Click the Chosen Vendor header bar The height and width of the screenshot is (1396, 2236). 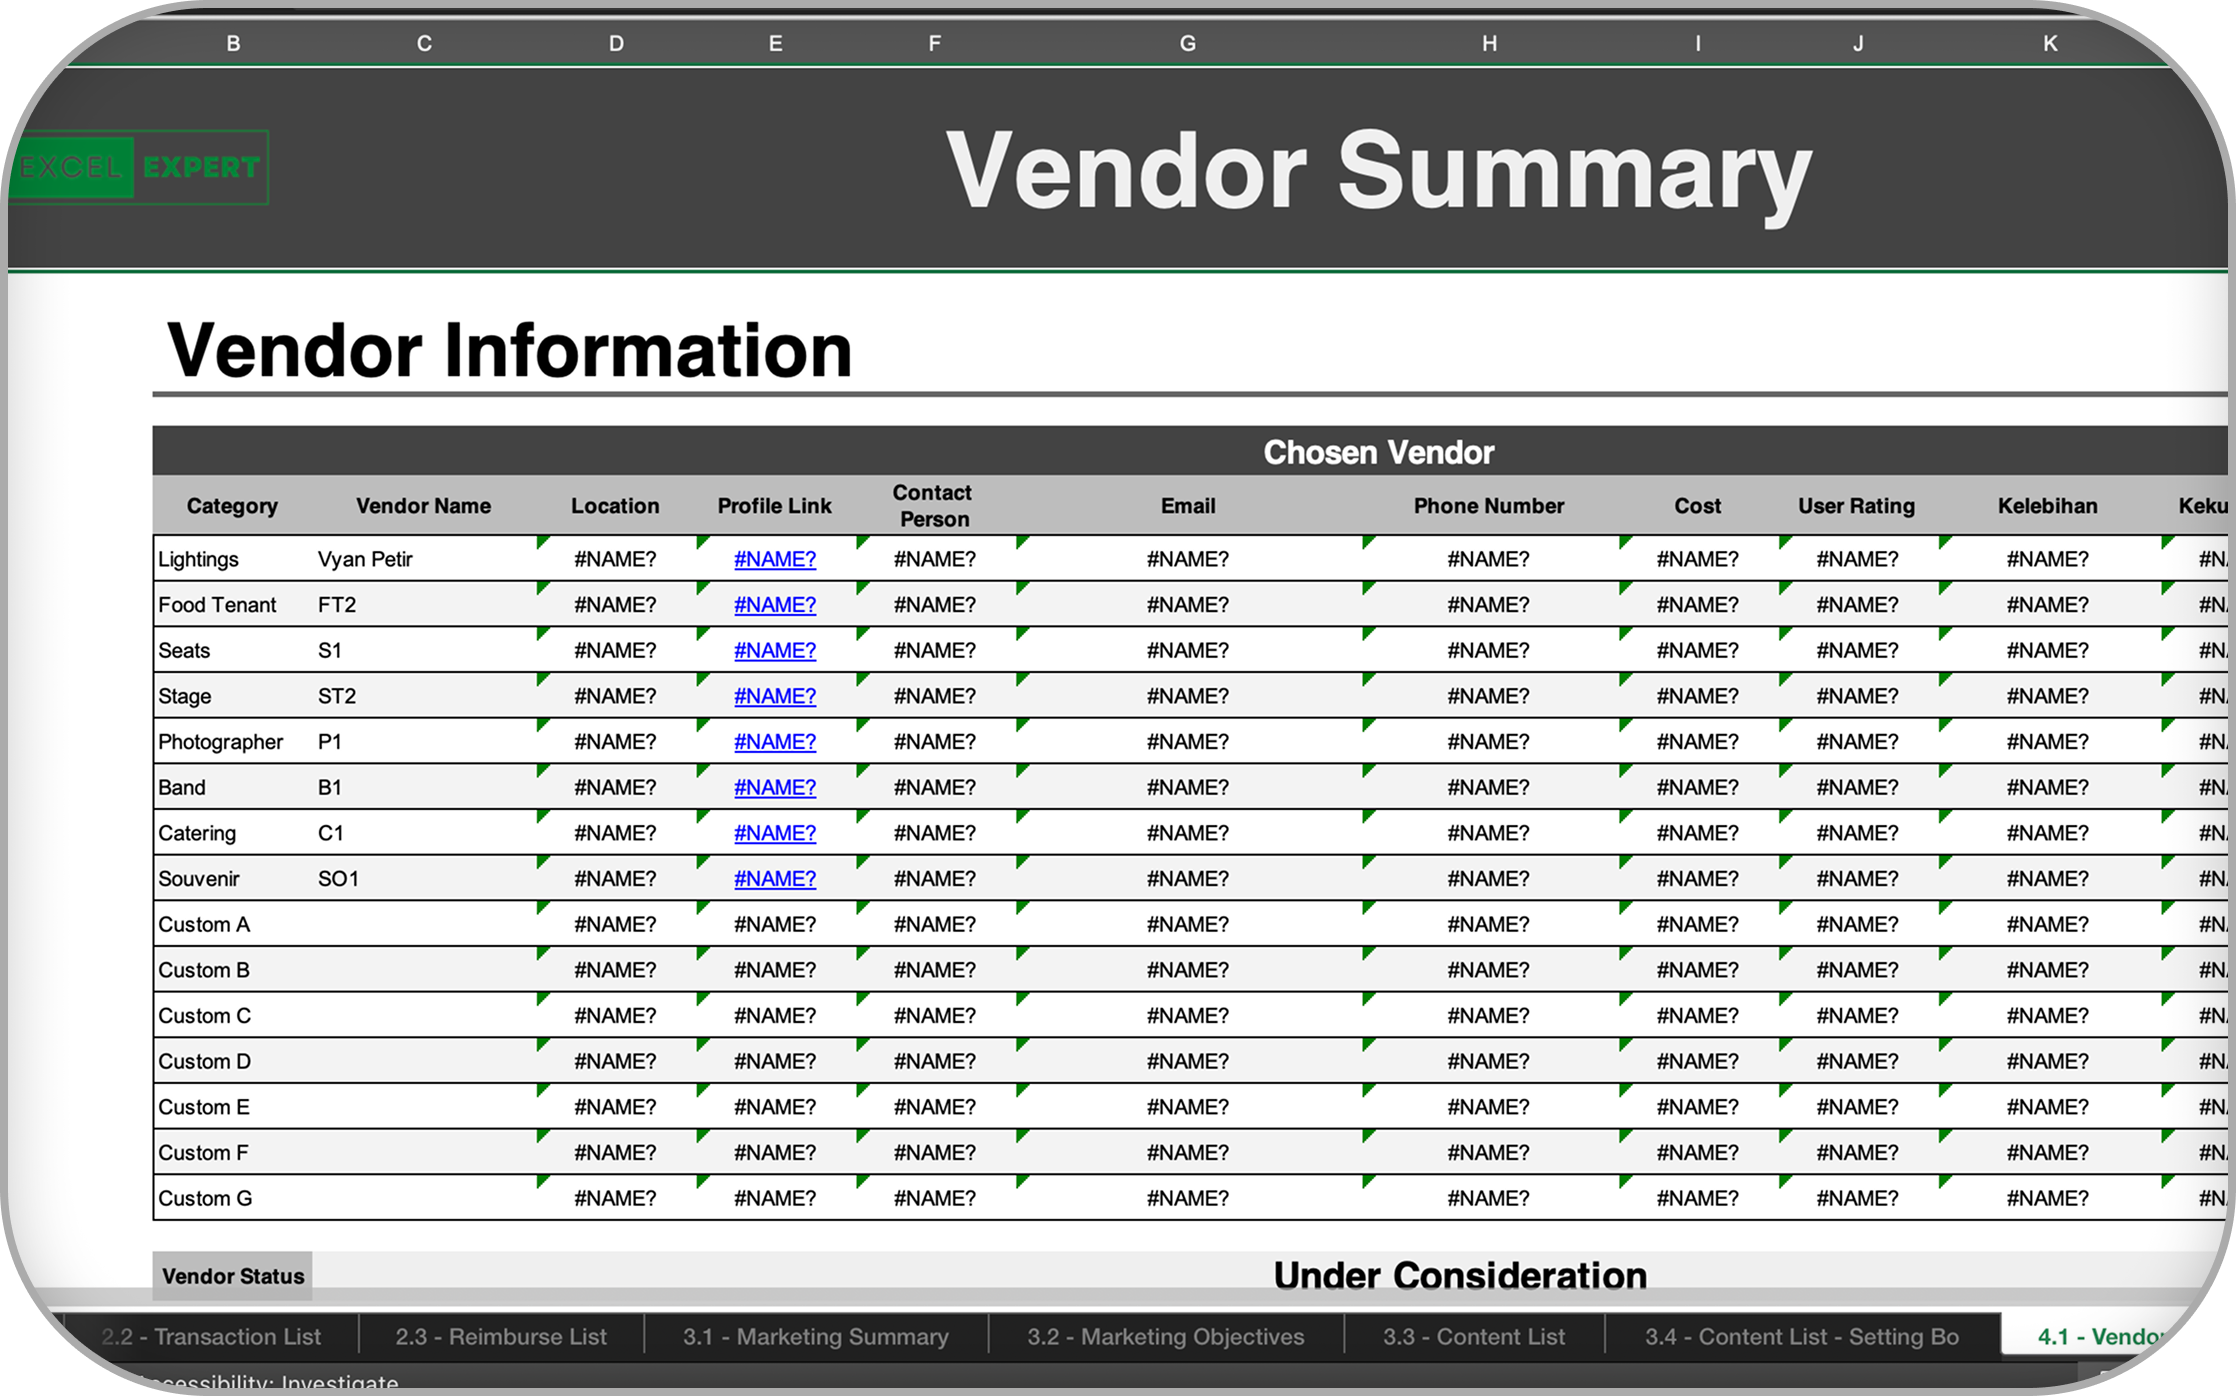coord(1378,452)
